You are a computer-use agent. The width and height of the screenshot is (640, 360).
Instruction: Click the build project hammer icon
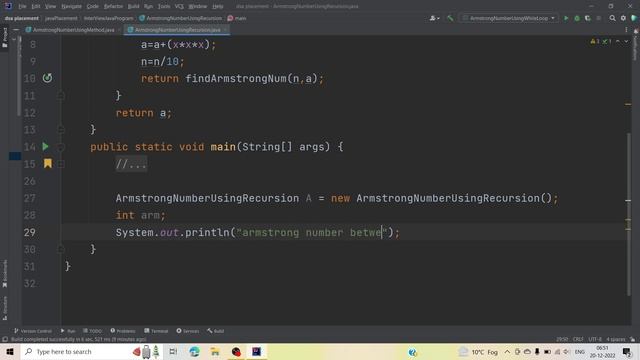(450, 18)
